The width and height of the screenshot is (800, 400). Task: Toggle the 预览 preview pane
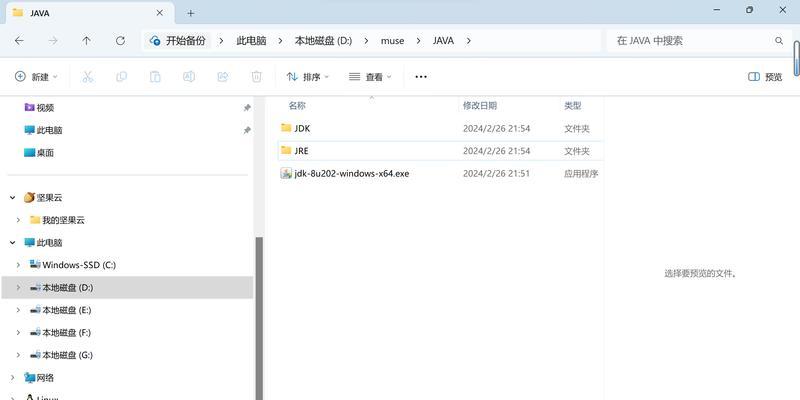point(765,77)
